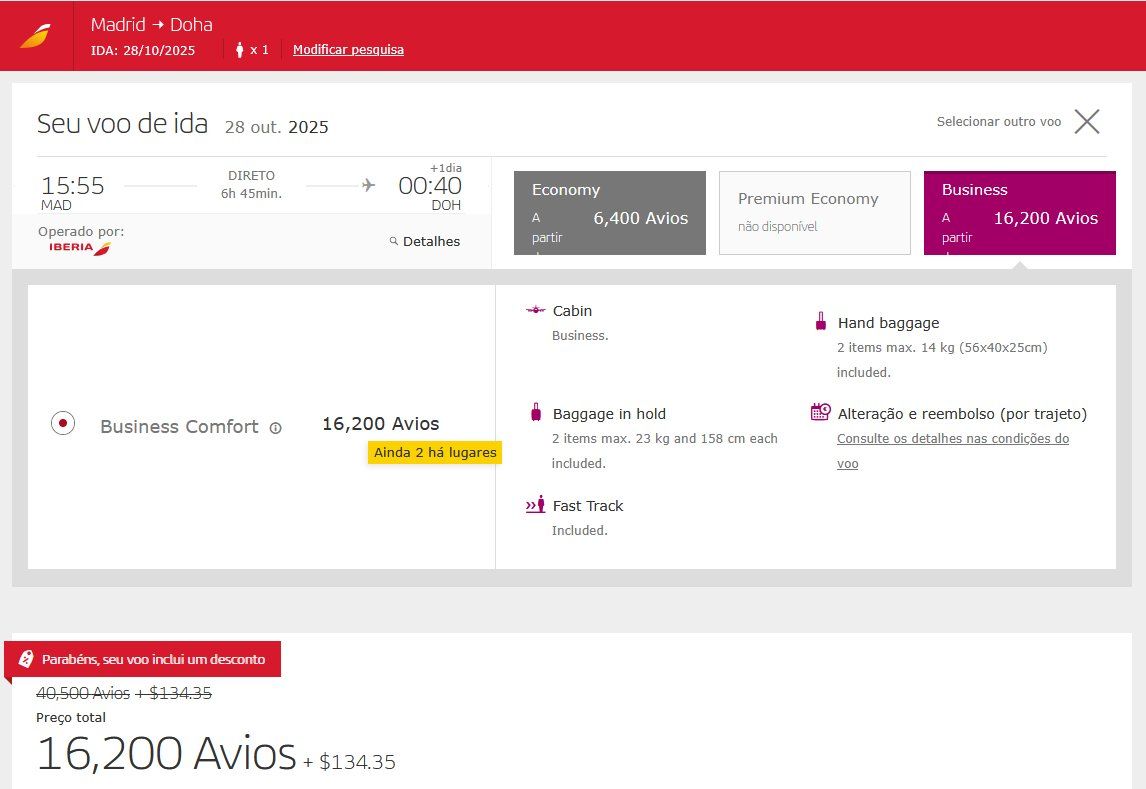Open the Business Comfort info icon
The height and width of the screenshot is (789, 1146).
(276, 428)
